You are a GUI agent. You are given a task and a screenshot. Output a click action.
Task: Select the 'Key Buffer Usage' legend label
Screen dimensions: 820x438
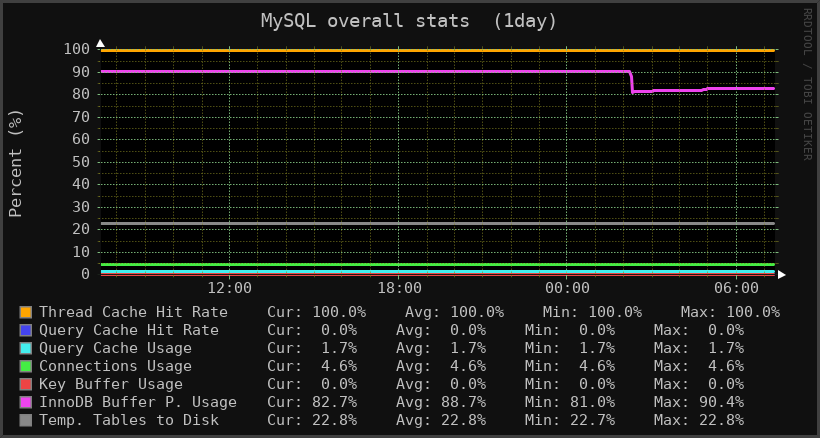tap(111, 384)
